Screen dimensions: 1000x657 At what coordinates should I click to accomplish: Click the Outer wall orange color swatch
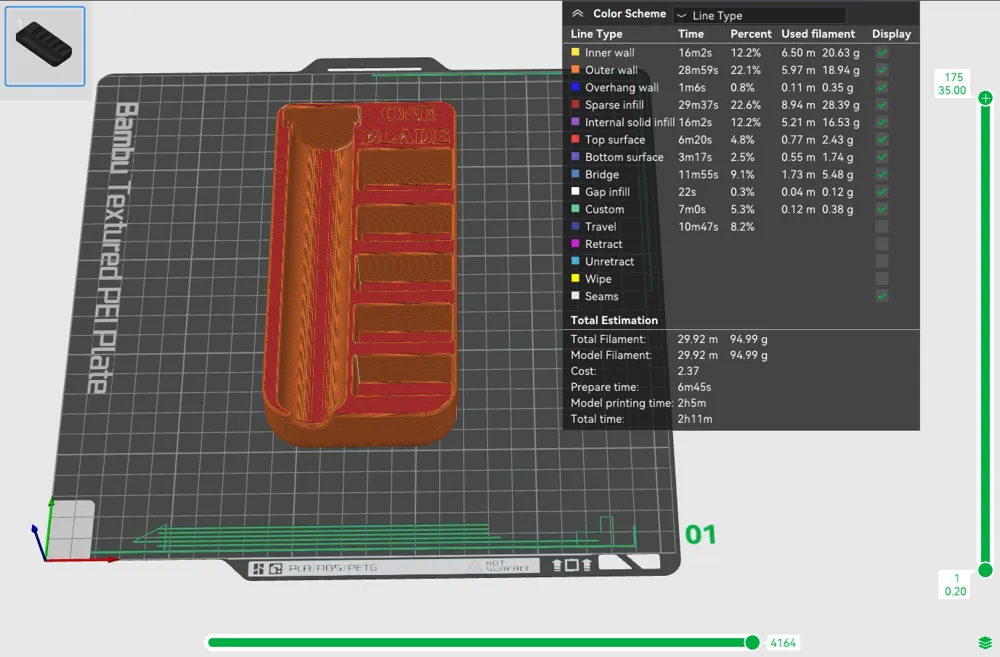[575, 70]
